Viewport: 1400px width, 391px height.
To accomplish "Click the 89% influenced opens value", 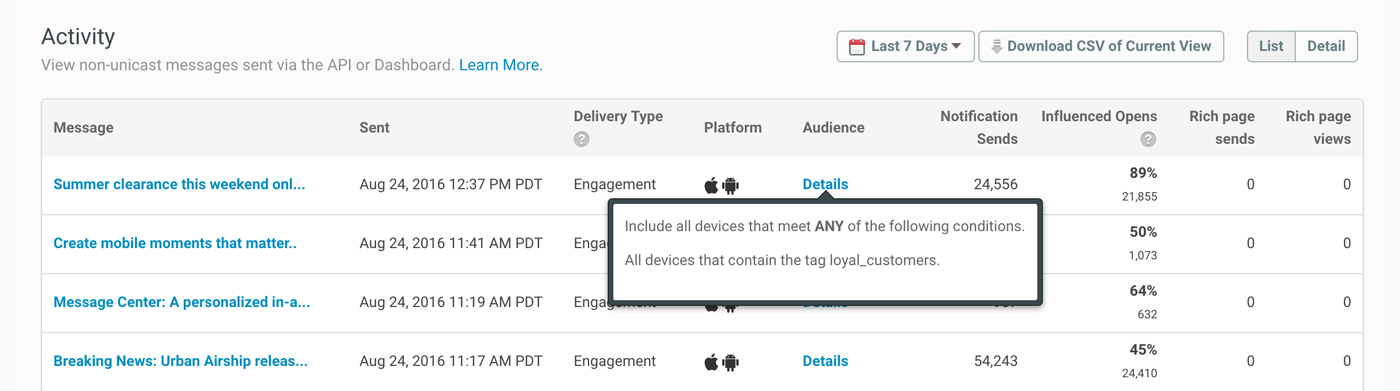I will coord(1143,173).
